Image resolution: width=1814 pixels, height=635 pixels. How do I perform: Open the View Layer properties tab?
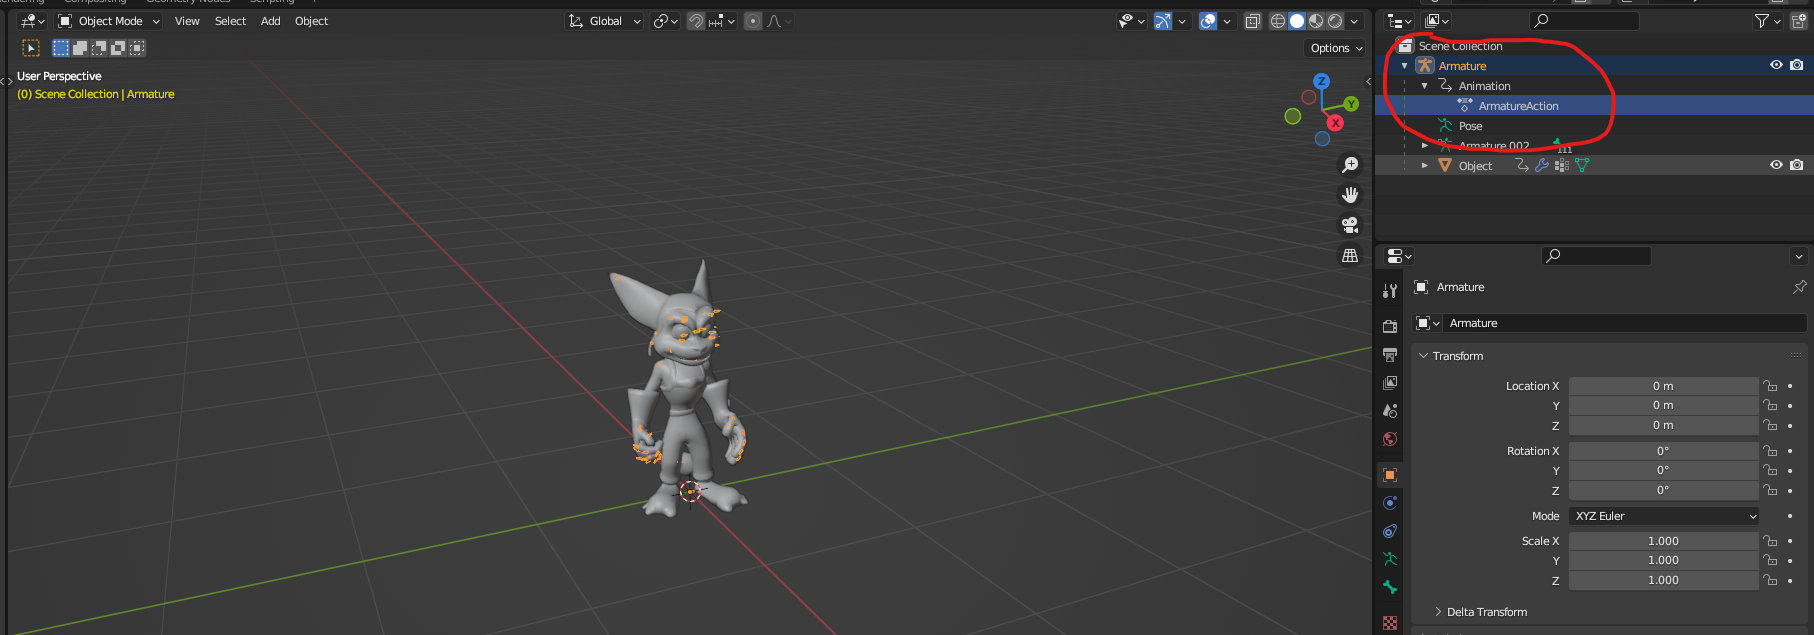1390,383
